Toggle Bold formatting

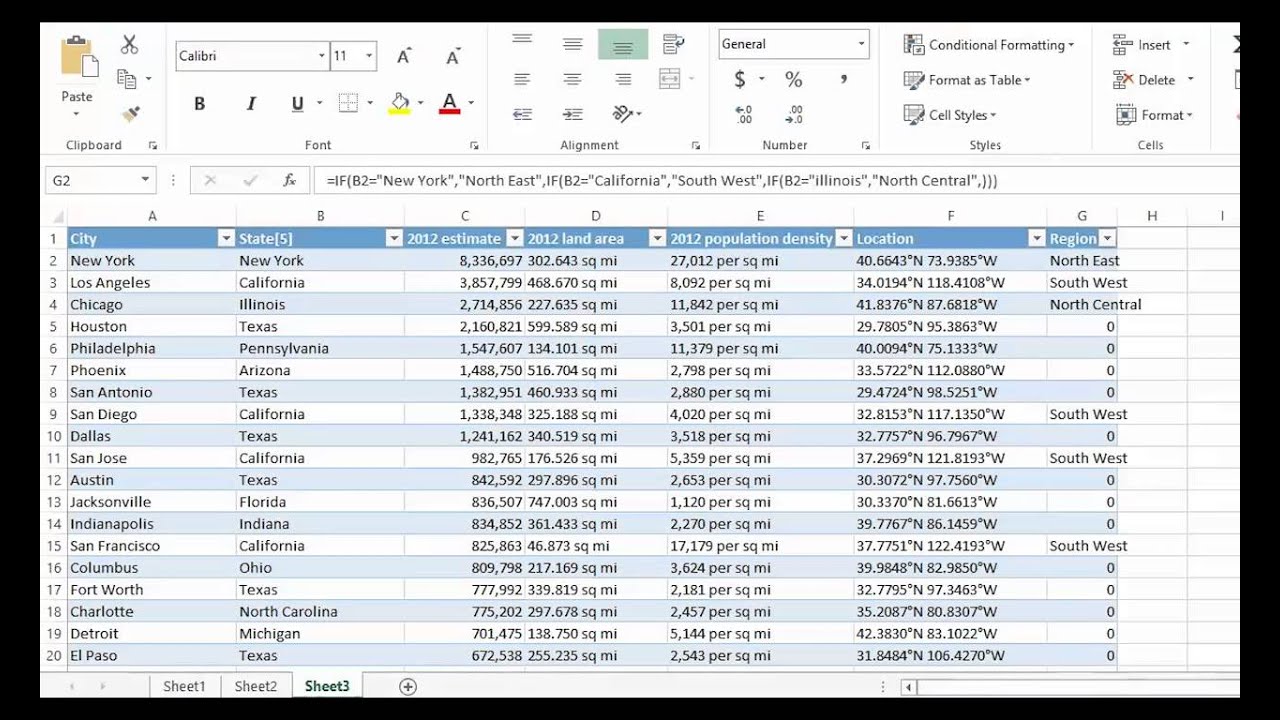[x=199, y=103]
